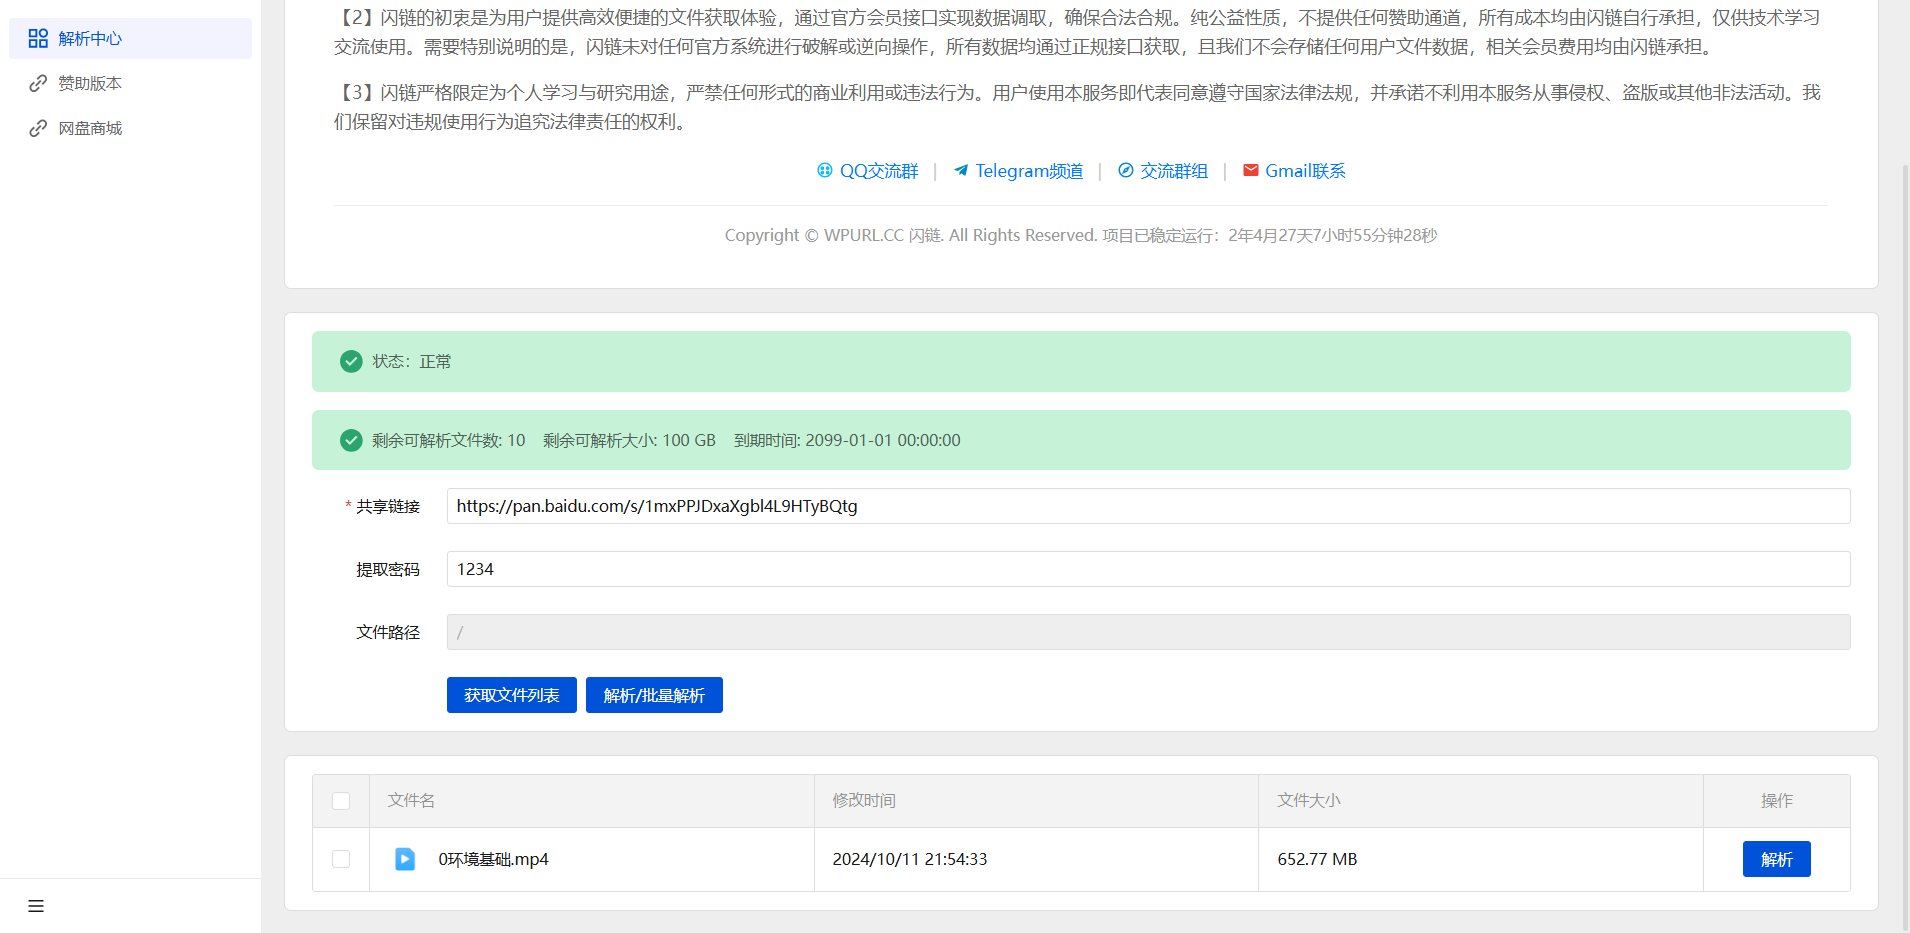The width and height of the screenshot is (1910, 933).
Task: Open the Telegram频道 link
Action: point(1029,171)
